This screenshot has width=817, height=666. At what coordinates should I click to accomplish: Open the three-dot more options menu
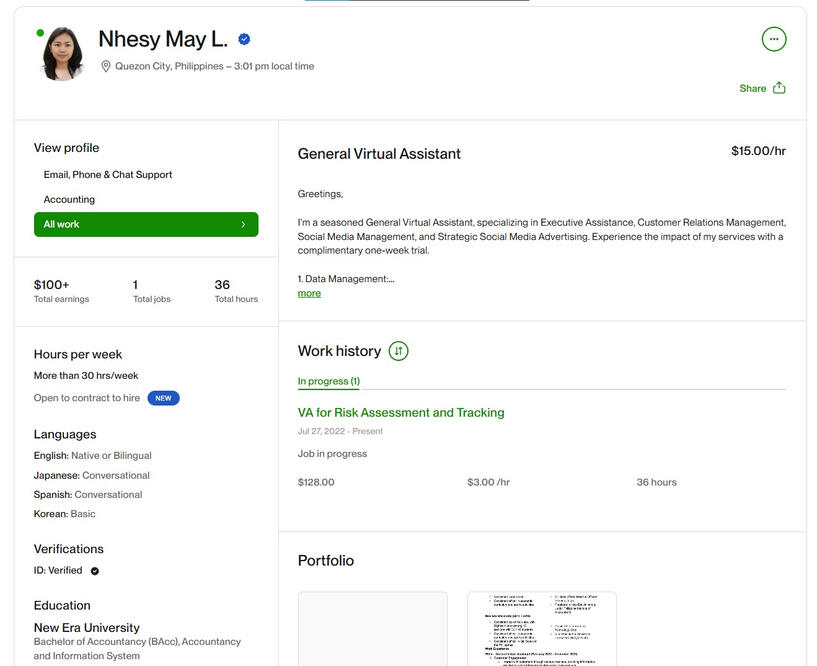(x=774, y=39)
